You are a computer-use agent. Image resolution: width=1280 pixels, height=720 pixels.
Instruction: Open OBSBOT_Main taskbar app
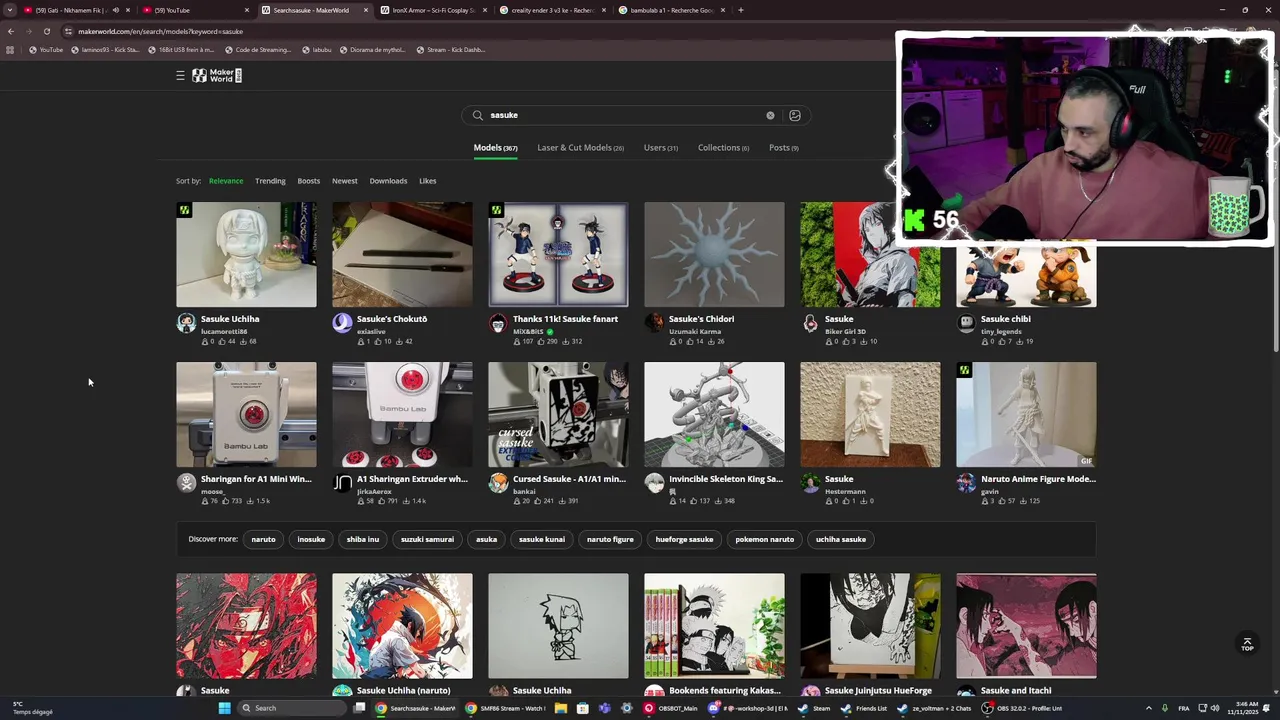(671, 708)
